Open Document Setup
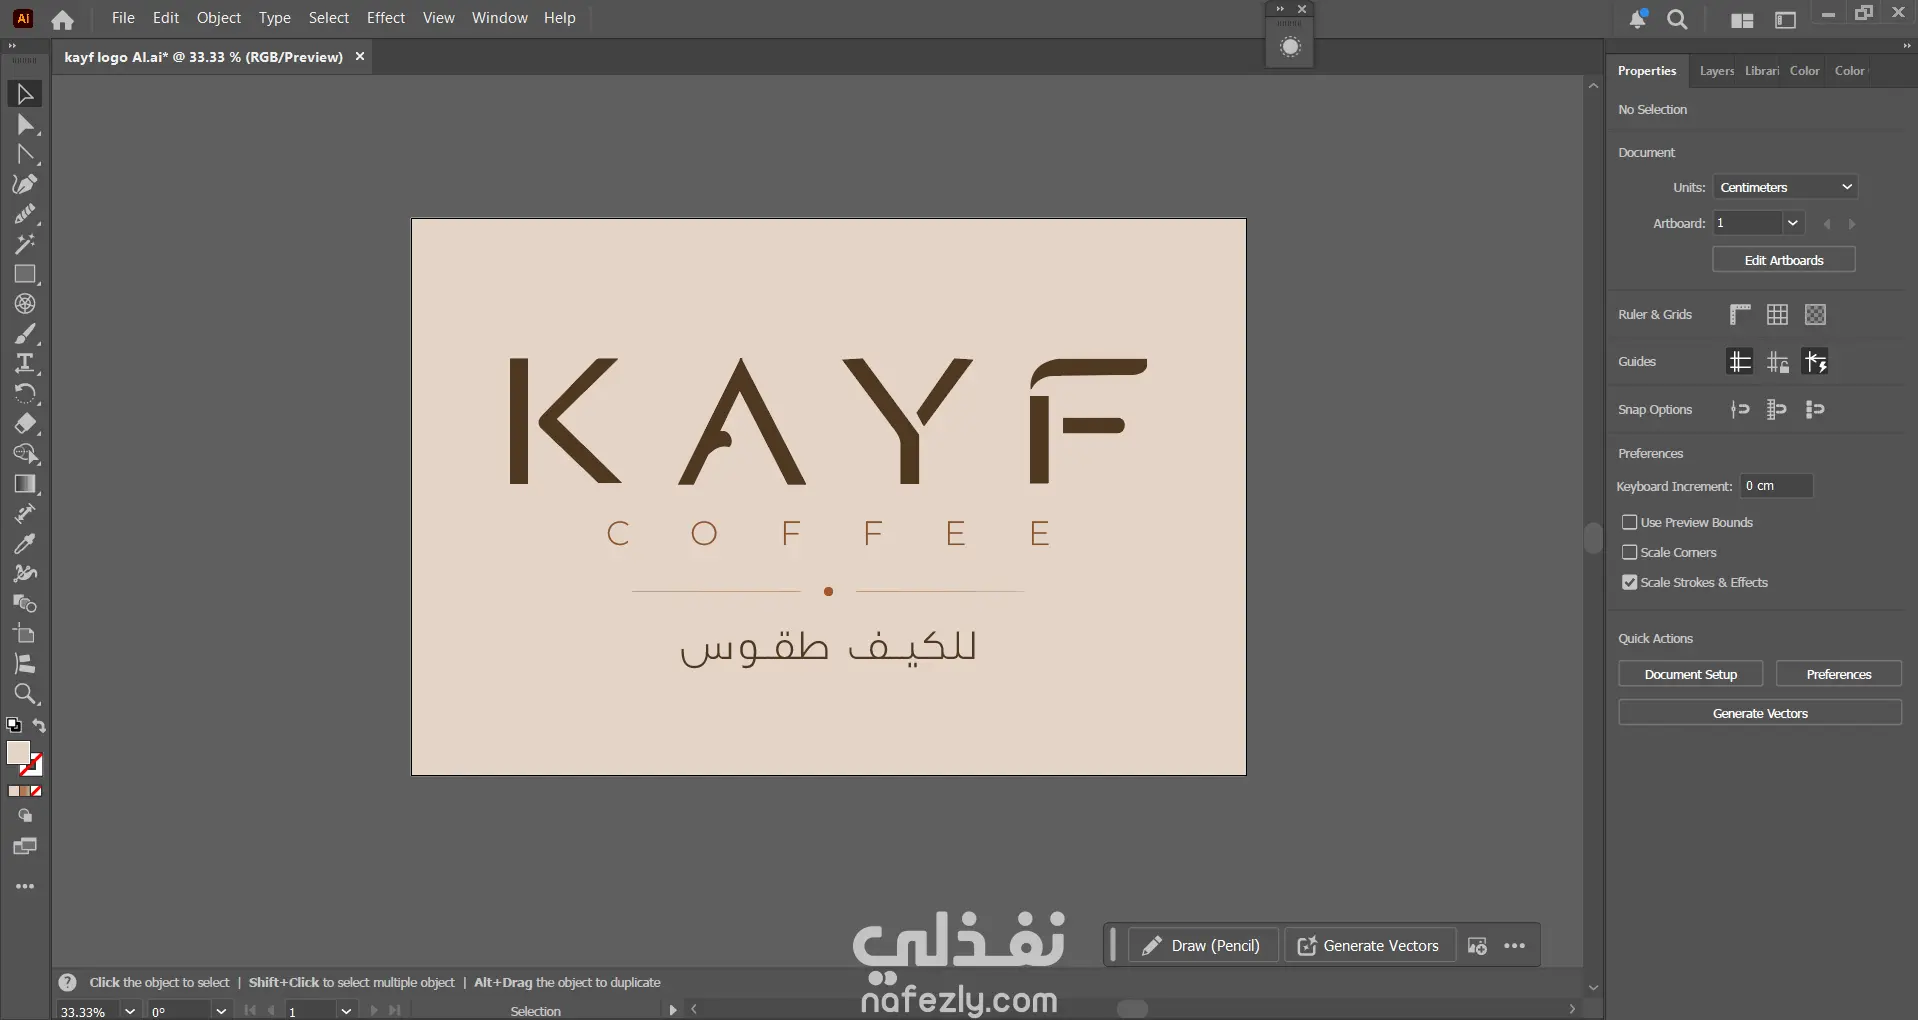This screenshot has height=1020, width=1918. pyautogui.click(x=1691, y=674)
